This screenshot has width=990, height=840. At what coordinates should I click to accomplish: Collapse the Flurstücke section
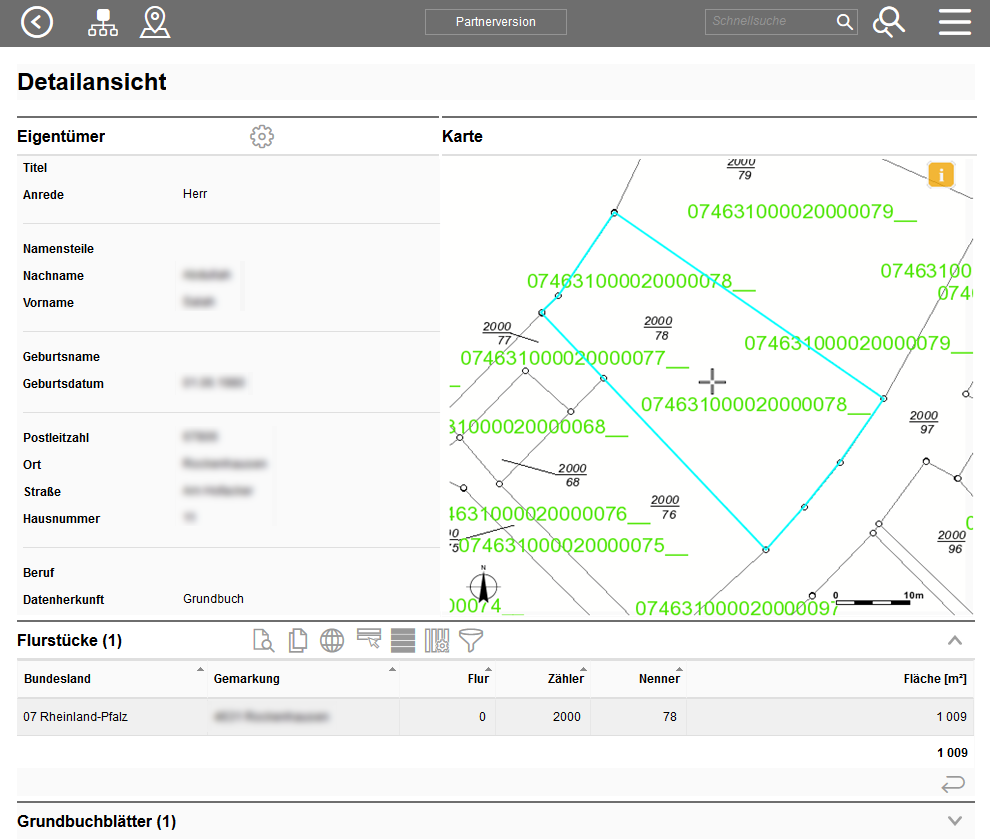pyautogui.click(x=955, y=640)
